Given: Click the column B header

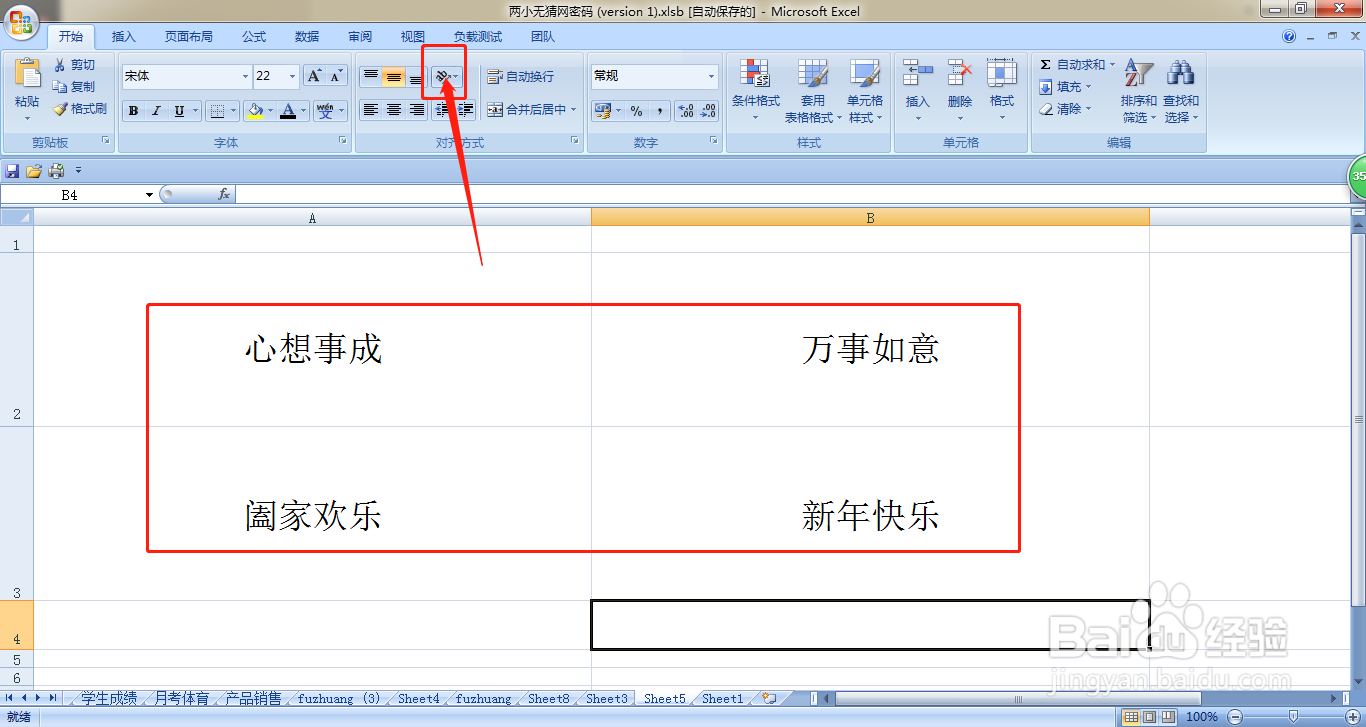Looking at the screenshot, I should coord(870,217).
